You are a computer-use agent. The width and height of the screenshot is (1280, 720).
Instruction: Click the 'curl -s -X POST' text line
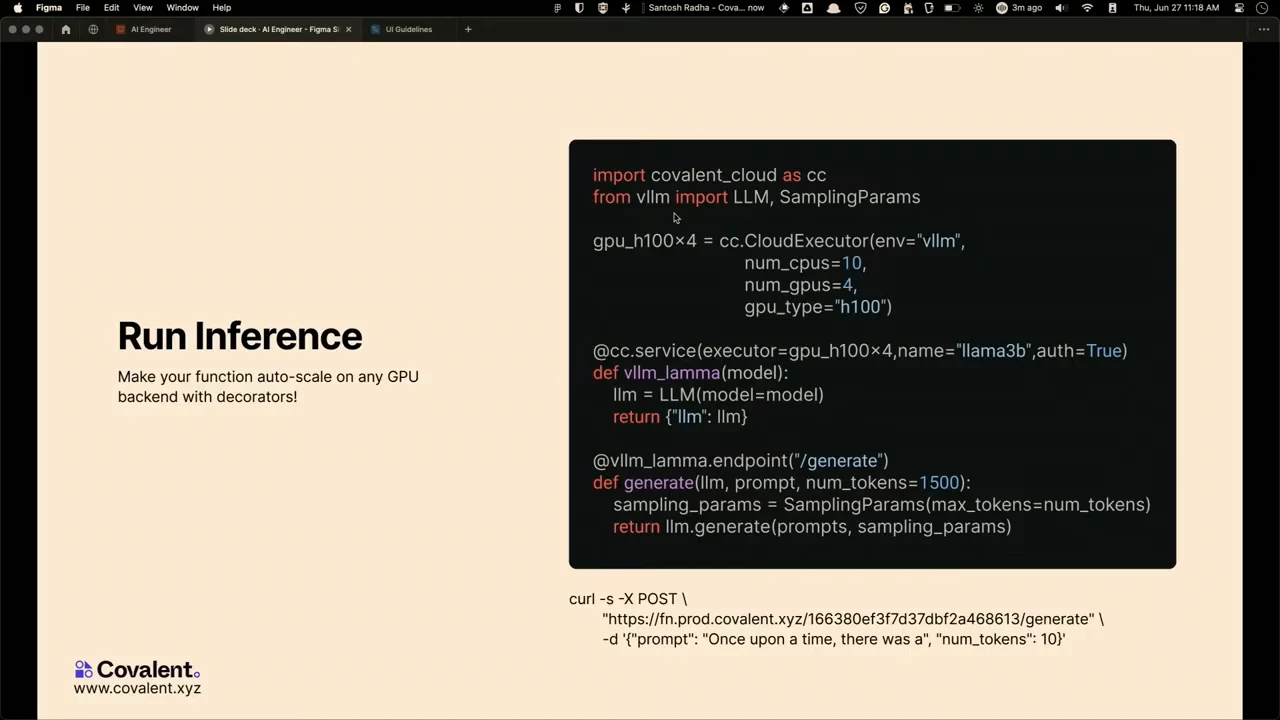point(628,599)
